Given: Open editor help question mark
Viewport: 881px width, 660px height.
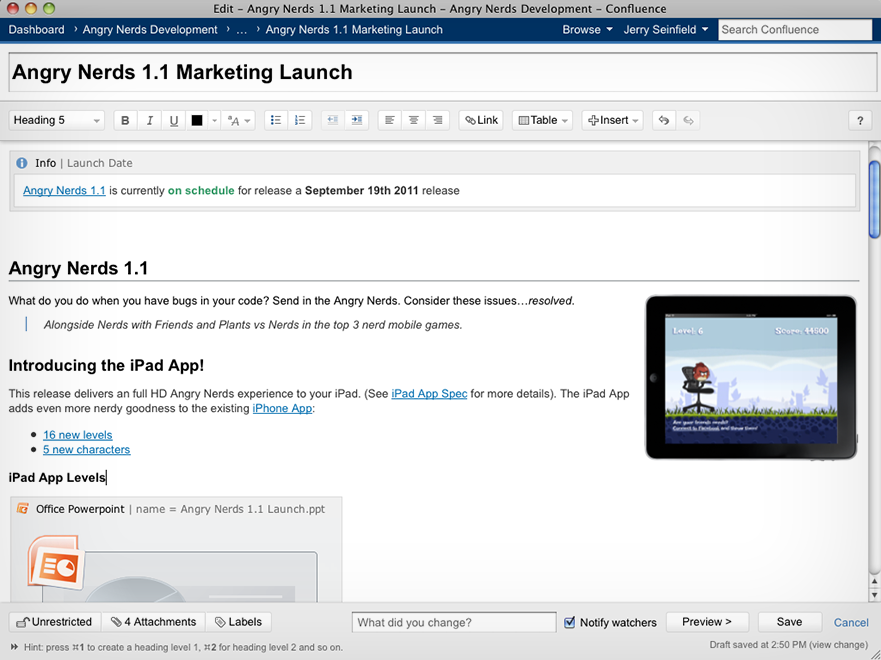Looking at the screenshot, I should coord(860,120).
